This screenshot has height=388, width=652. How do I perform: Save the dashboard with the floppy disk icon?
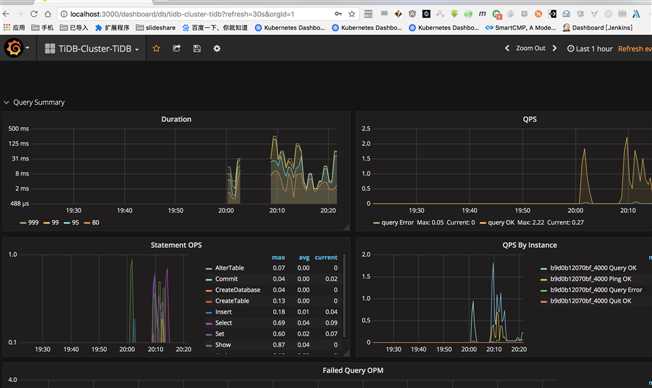197,49
